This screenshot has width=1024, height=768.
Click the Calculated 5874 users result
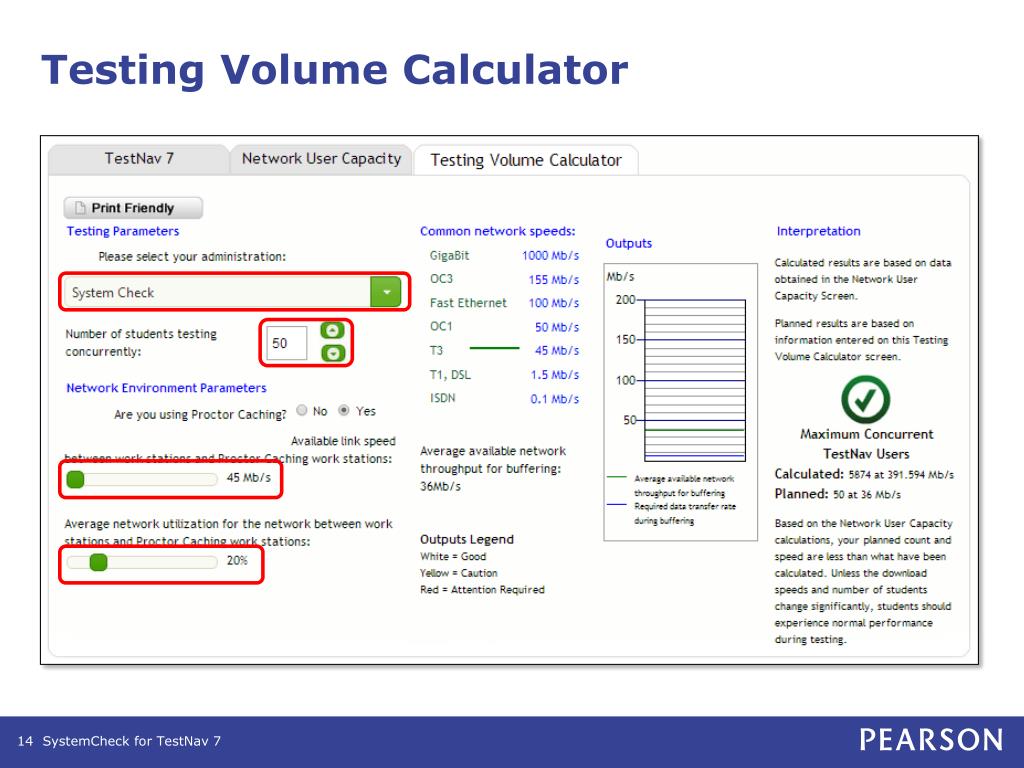point(864,474)
